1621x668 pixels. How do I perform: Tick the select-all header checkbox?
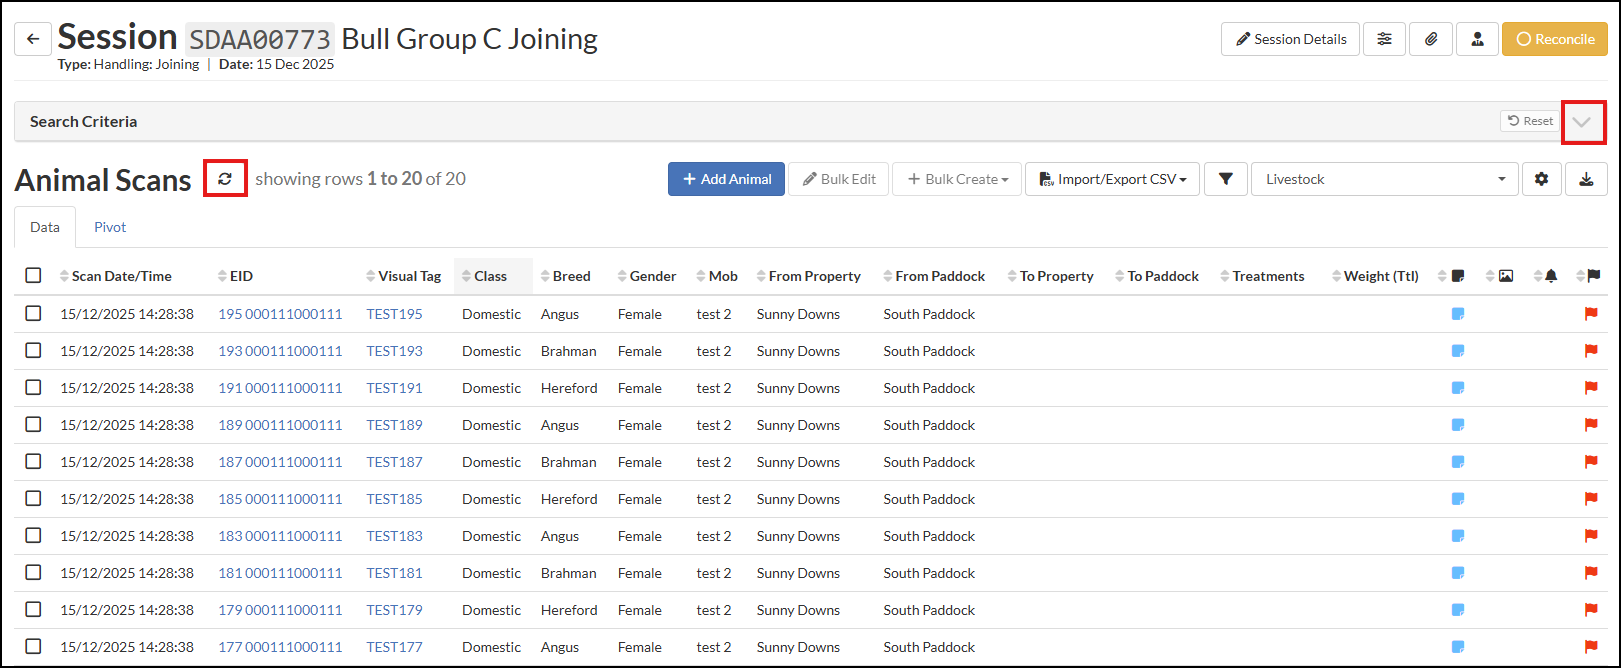click(x=33, y=276)
